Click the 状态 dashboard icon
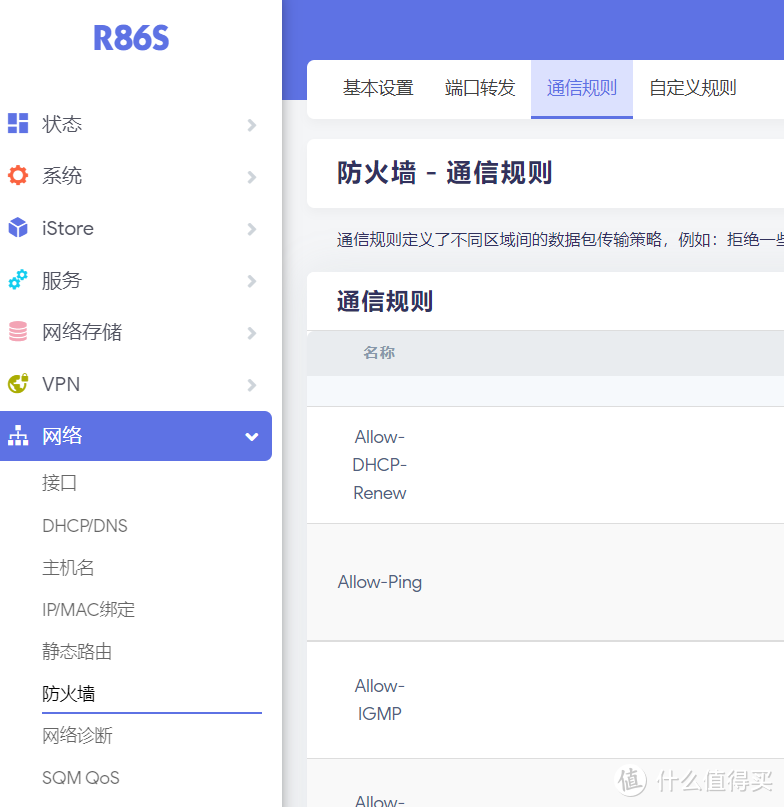 click(x=18, y=124)
